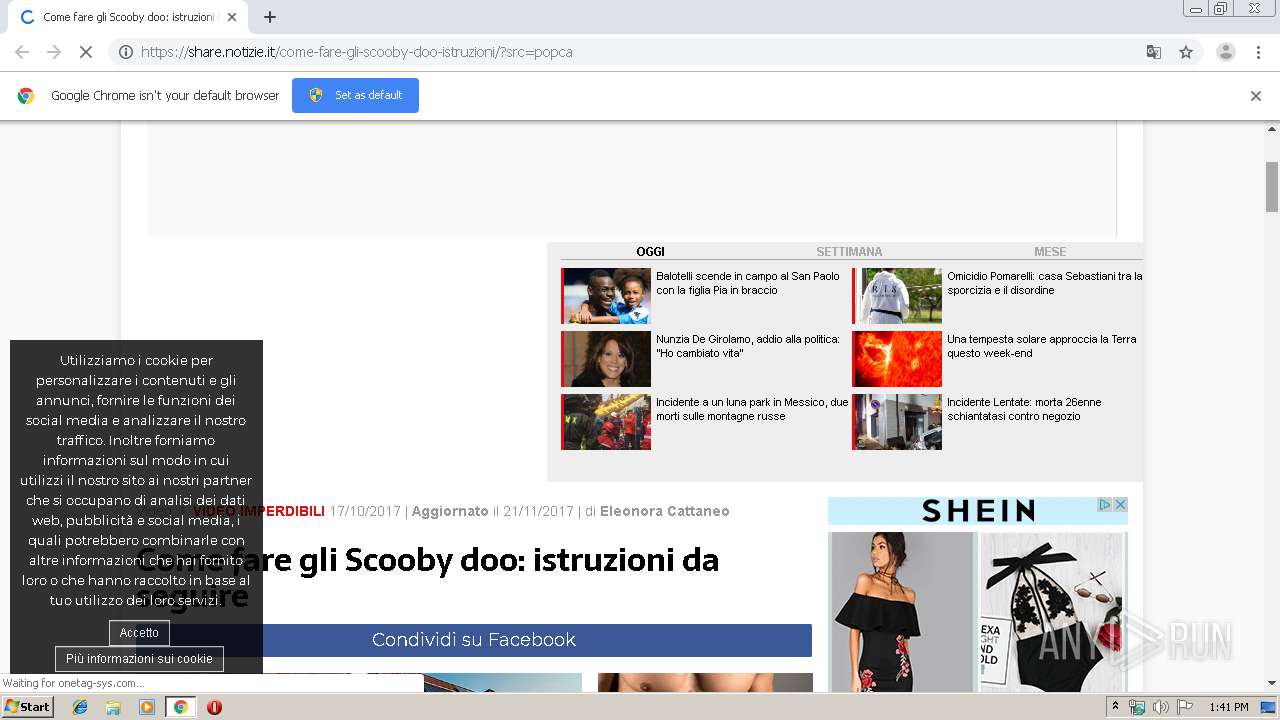The height and width of the screenshot is (720, 1280).
Task: Open volume speaker tray icon
Action: click(x=1160, y=707)
